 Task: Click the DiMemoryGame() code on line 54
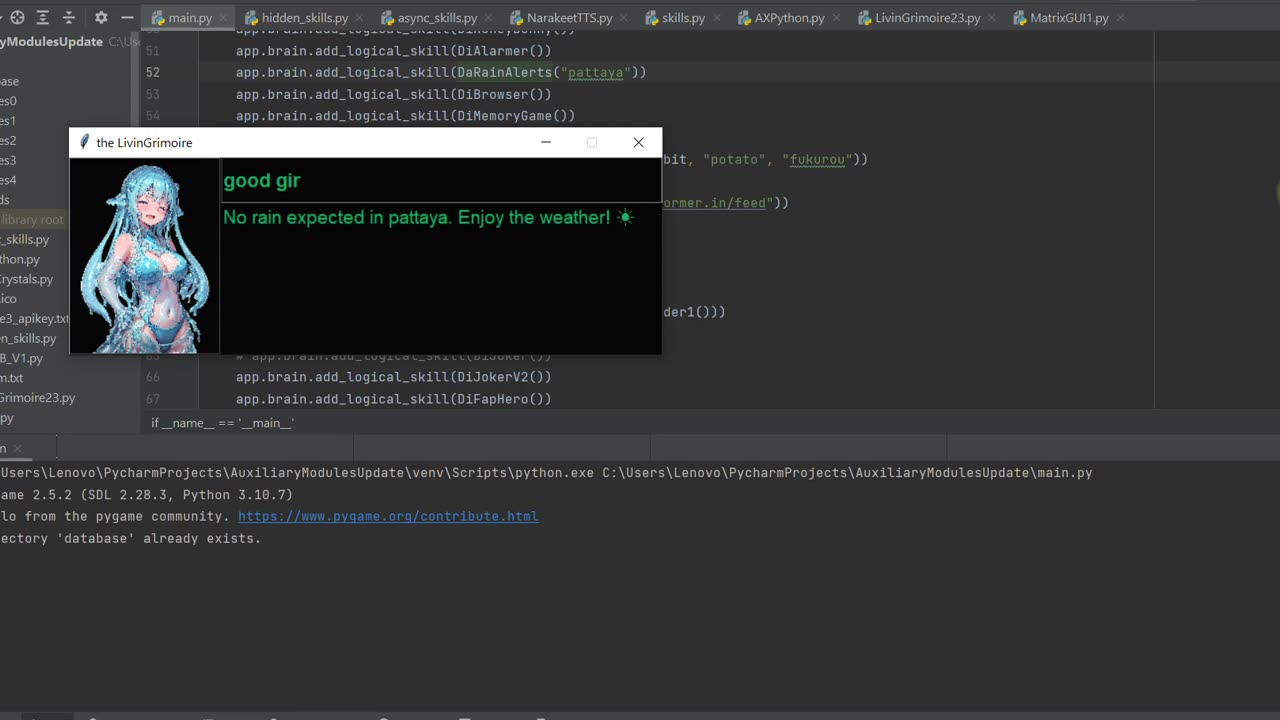(x=406, y=116)
